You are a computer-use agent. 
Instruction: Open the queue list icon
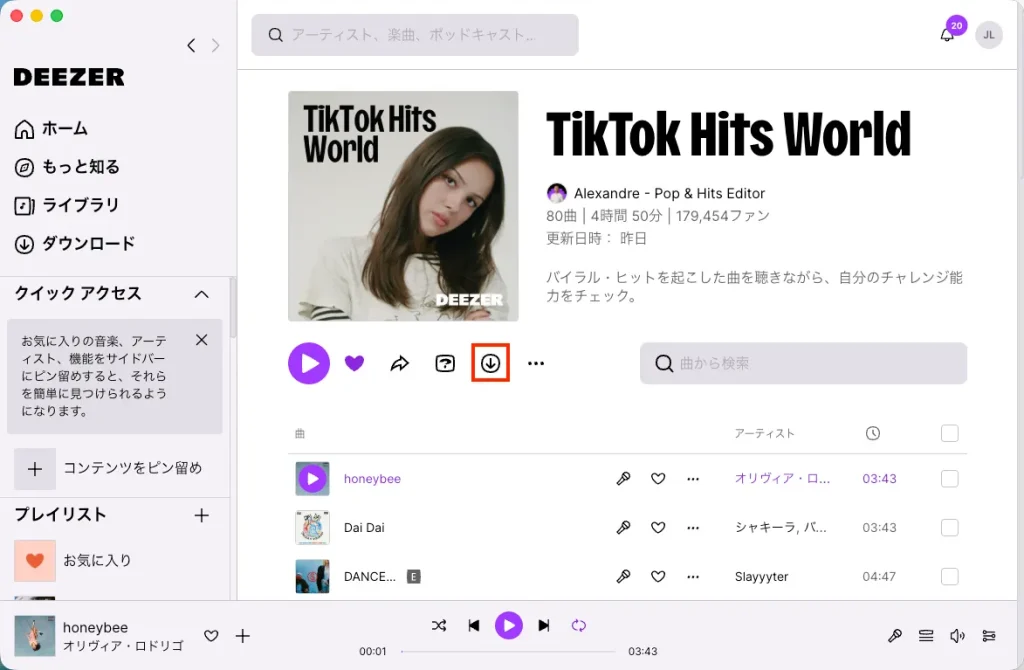(x=926, y=635)
